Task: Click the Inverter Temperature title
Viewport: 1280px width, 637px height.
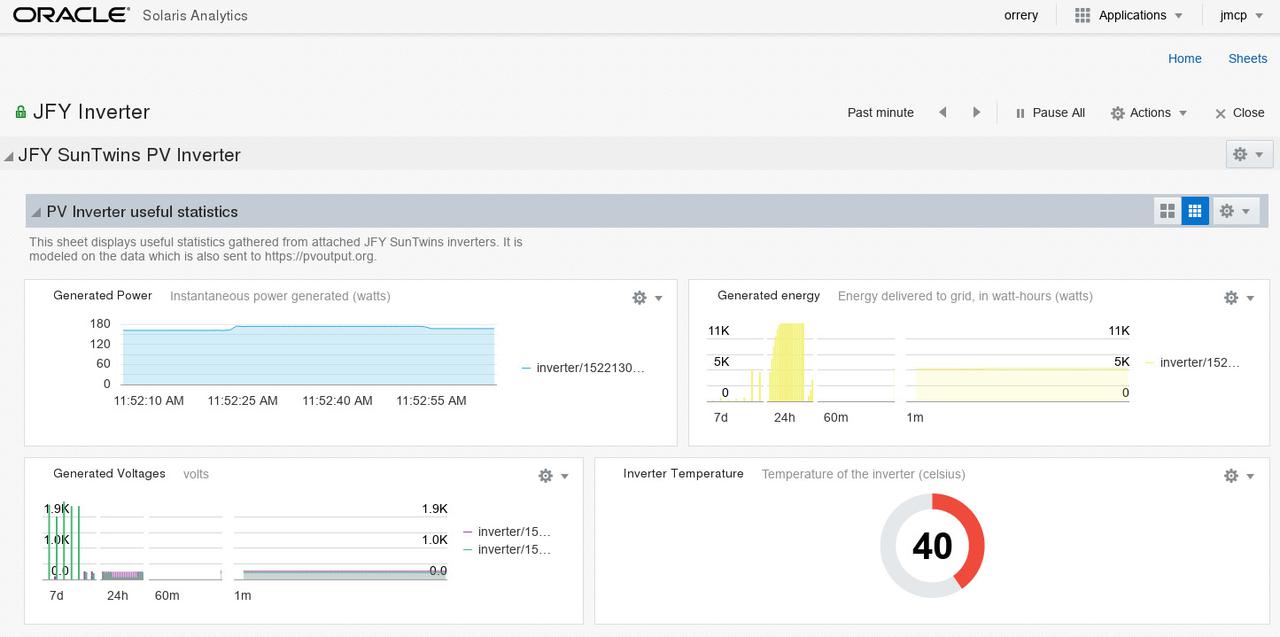Action: 684,474
